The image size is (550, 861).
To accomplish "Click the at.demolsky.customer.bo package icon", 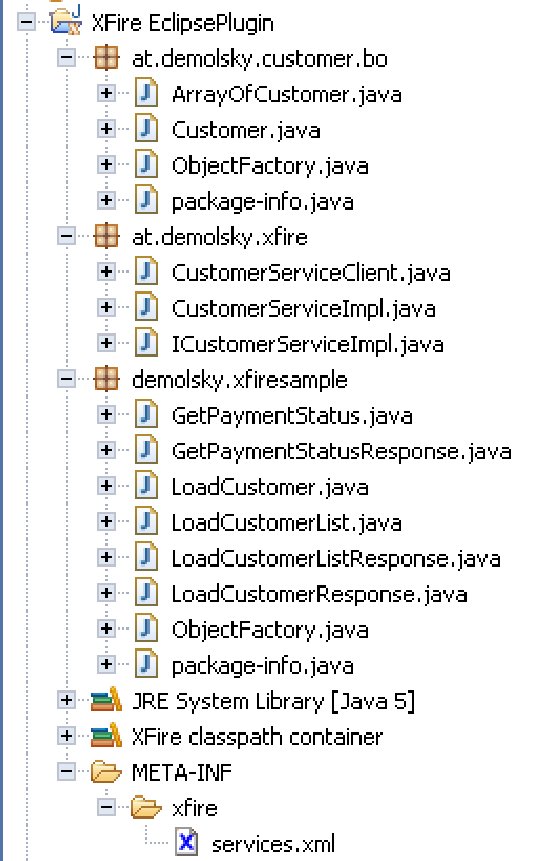I will [x=106, y=58].
